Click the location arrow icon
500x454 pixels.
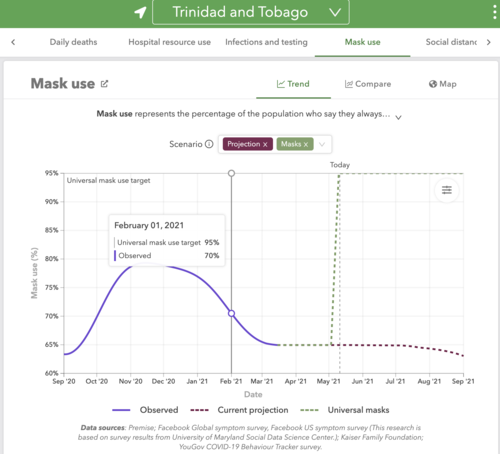140,12
